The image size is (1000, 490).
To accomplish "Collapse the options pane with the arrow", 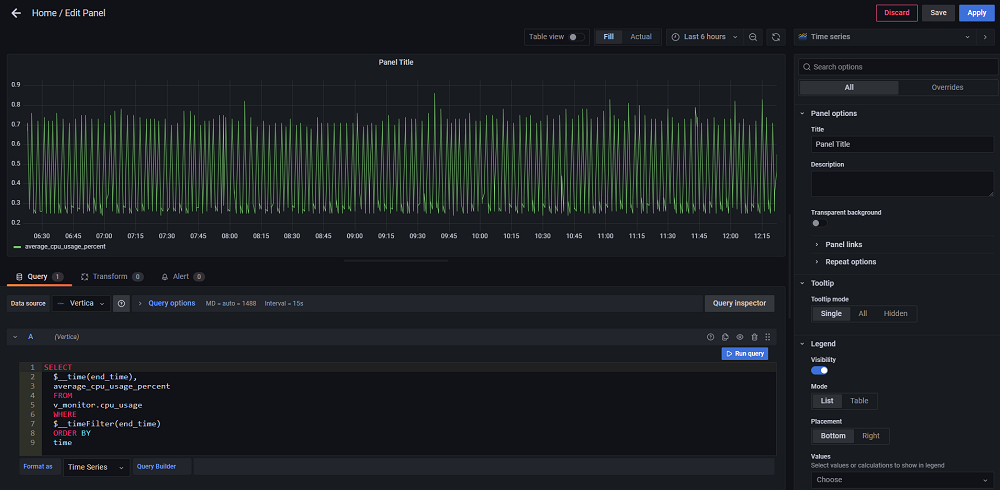I will pos(986,37).
